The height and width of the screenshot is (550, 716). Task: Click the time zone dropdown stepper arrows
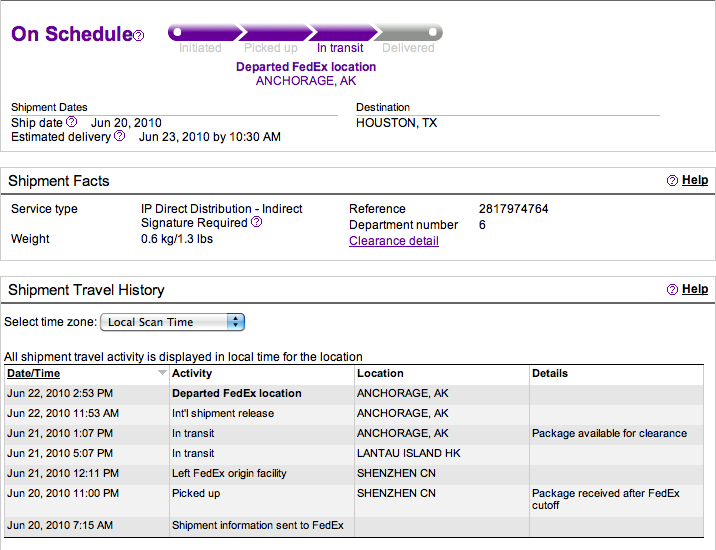pos(236,322)
